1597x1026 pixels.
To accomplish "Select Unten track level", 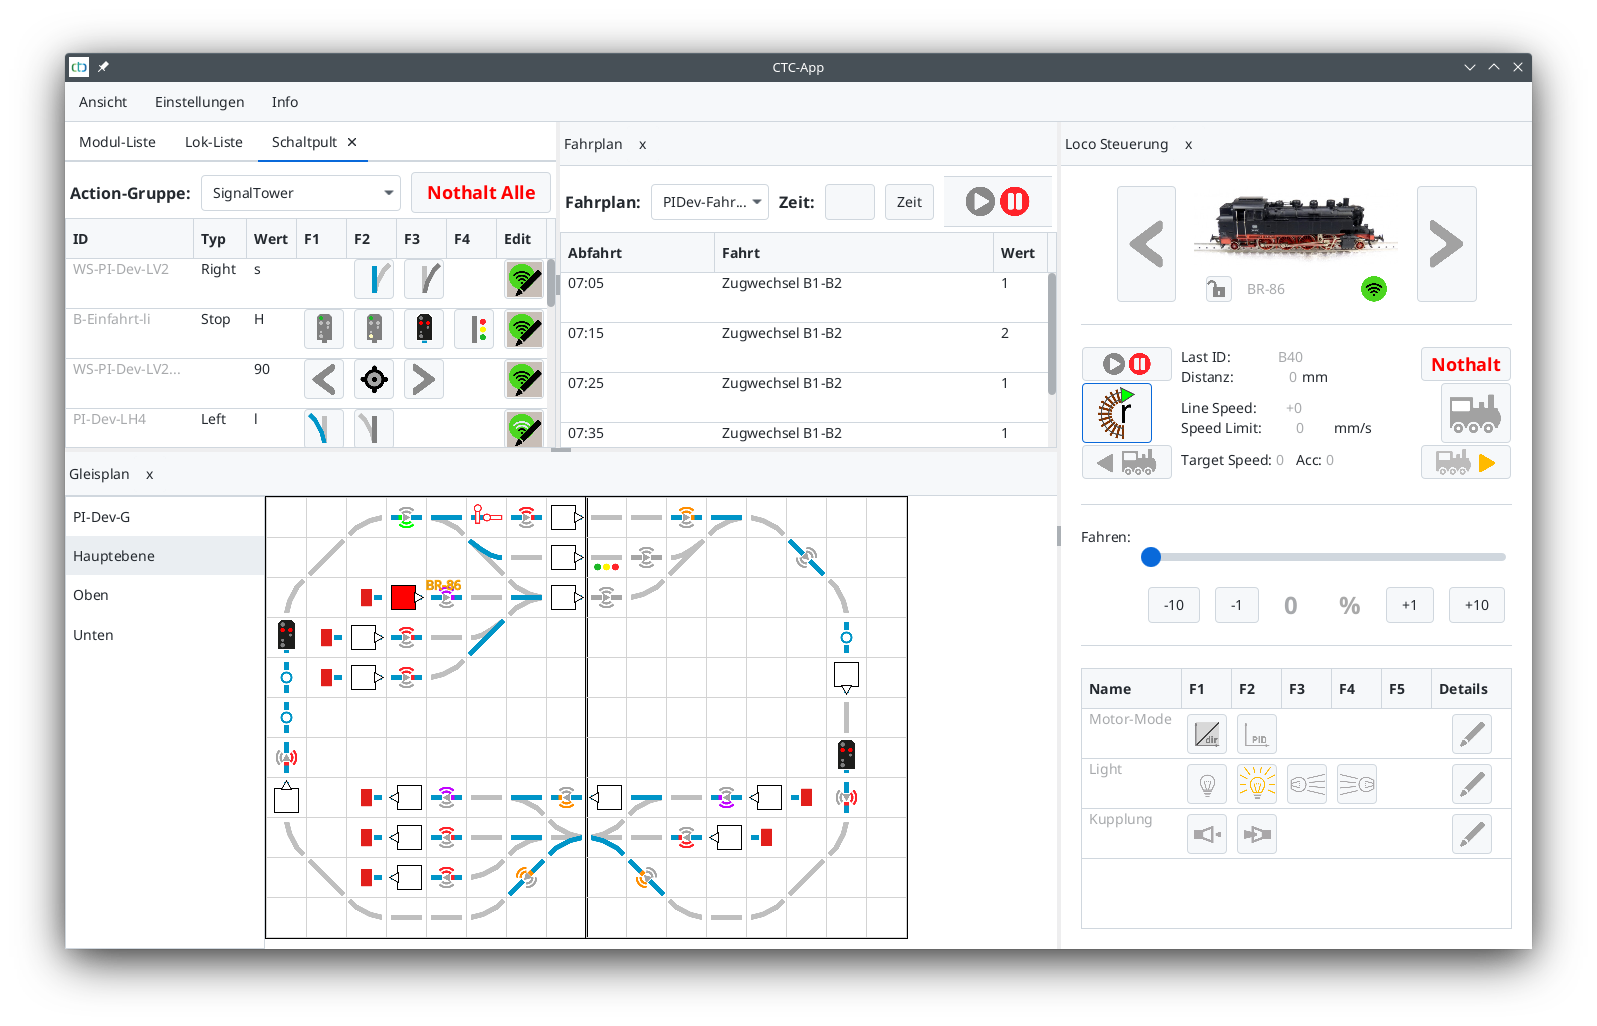I will tap(165, 635).
